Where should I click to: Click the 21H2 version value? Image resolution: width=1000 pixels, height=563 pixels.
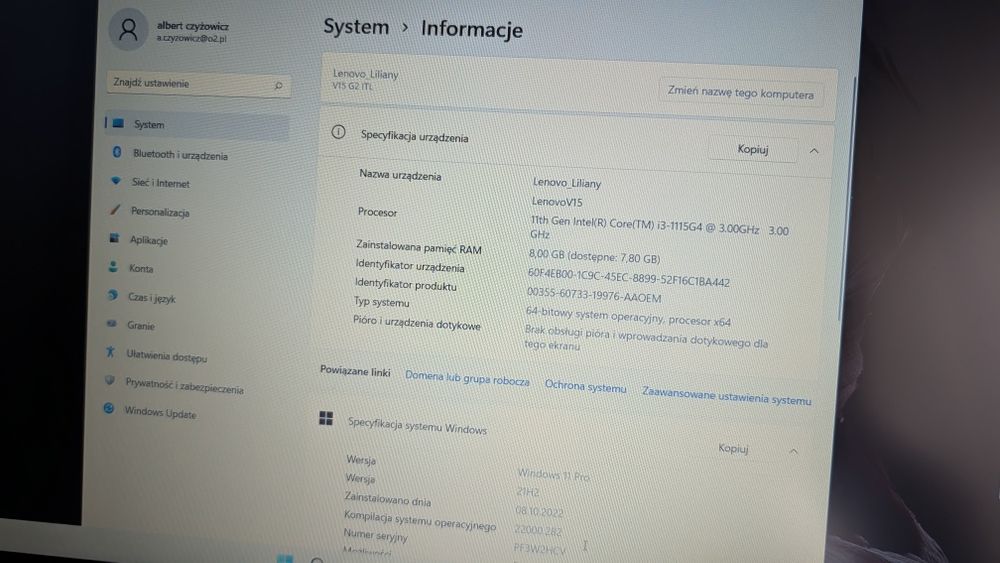click(x=527, y=492)
